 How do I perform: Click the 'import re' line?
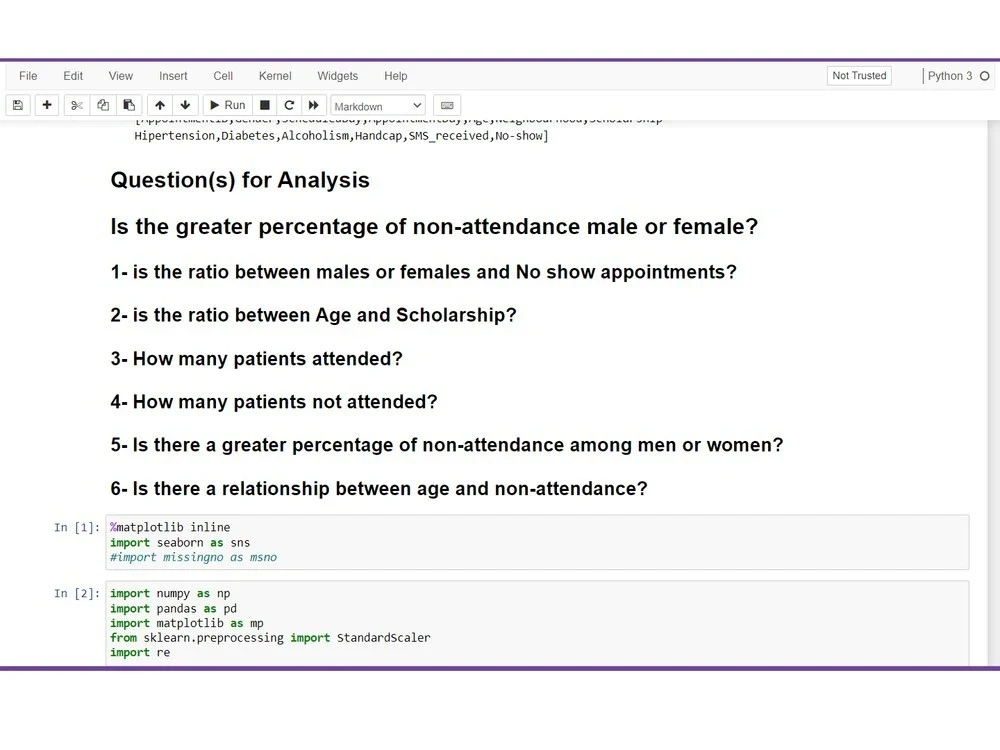coord(140,652)
